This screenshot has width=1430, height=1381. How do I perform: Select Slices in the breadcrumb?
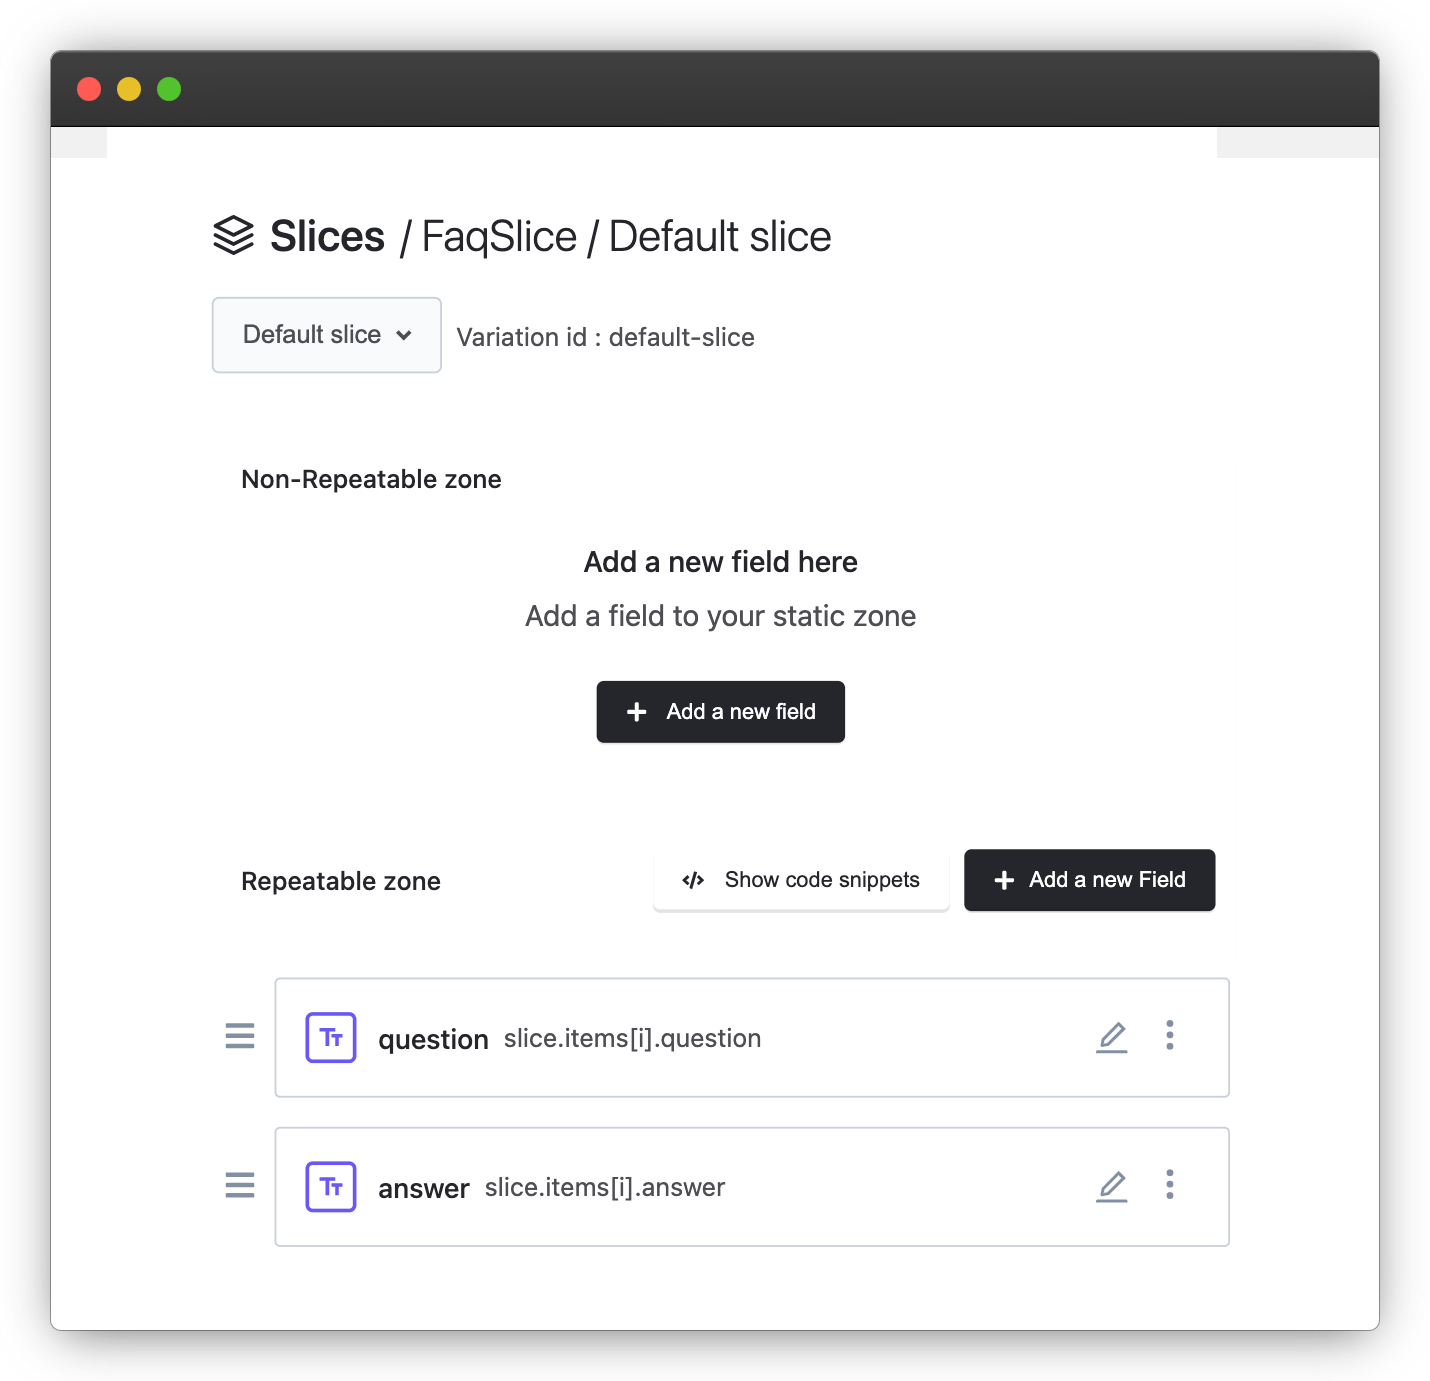click(x=326, y=236)
